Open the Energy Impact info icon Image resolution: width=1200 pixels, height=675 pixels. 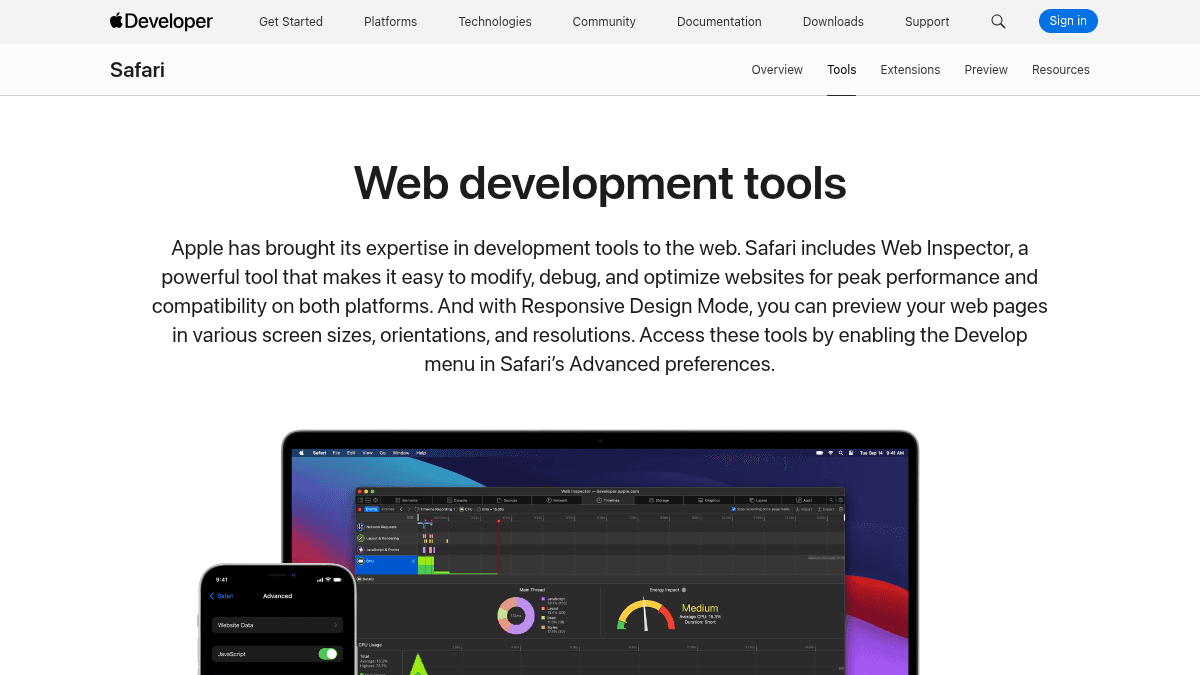click(684, 590)
